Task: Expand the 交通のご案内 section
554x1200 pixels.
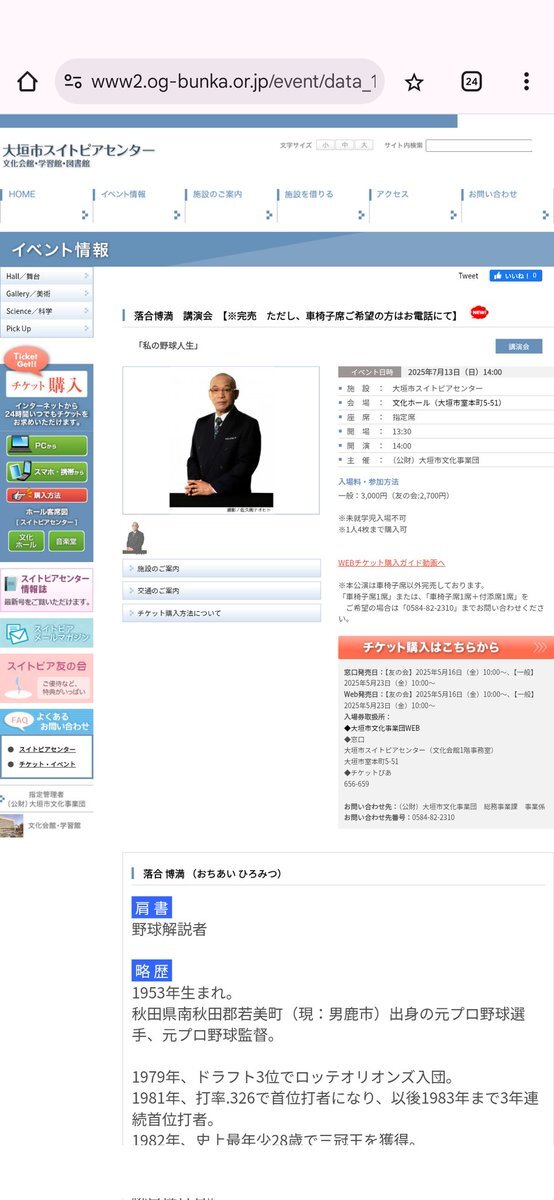Action: pos(222,591)
